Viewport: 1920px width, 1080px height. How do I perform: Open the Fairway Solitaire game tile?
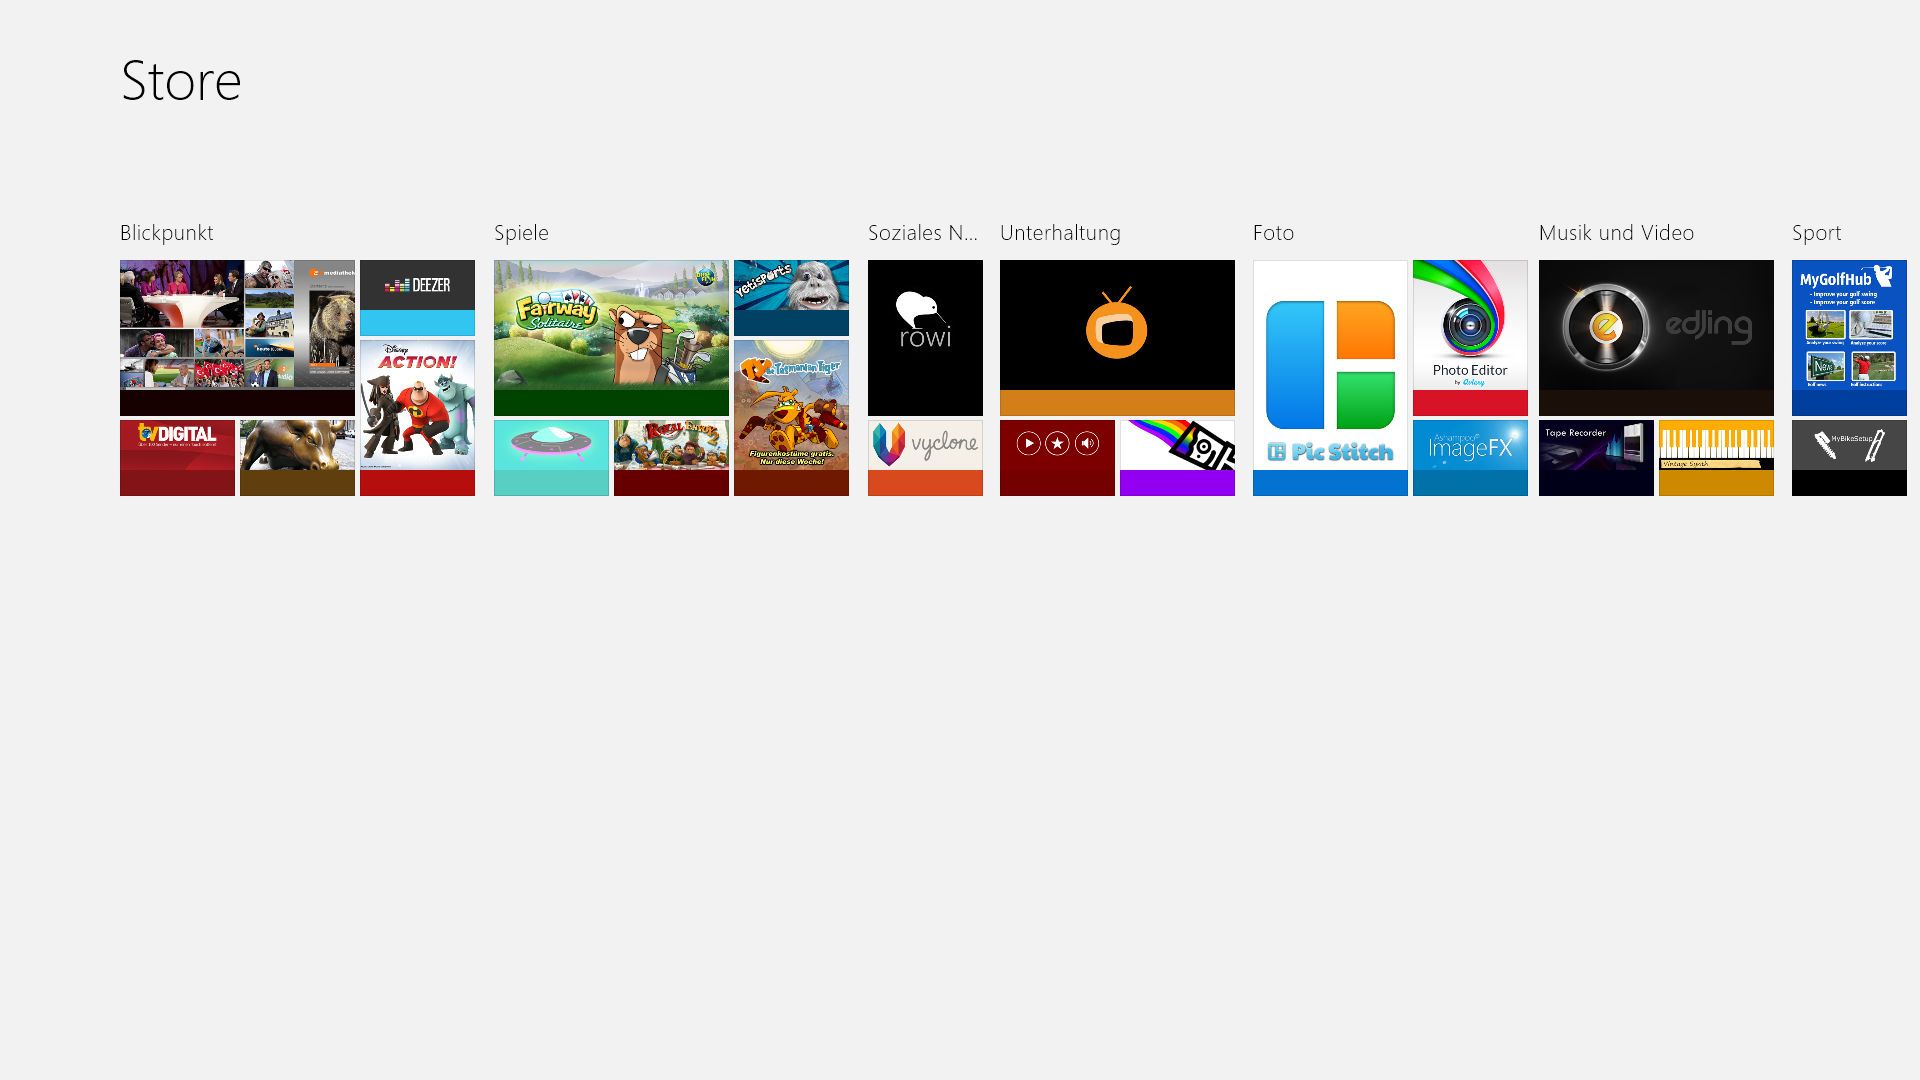click(610, 337)
